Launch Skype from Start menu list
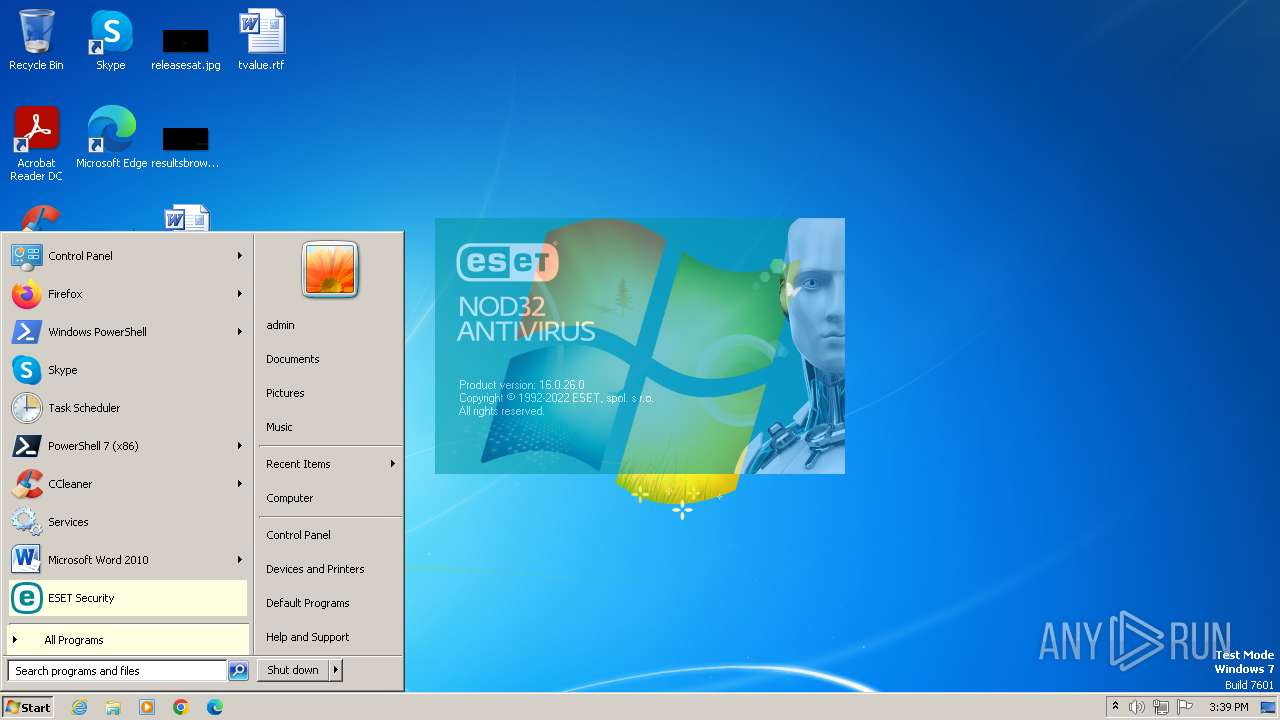Image resolution: width=1280 pixels, height=720 pixels. [127, 370]
